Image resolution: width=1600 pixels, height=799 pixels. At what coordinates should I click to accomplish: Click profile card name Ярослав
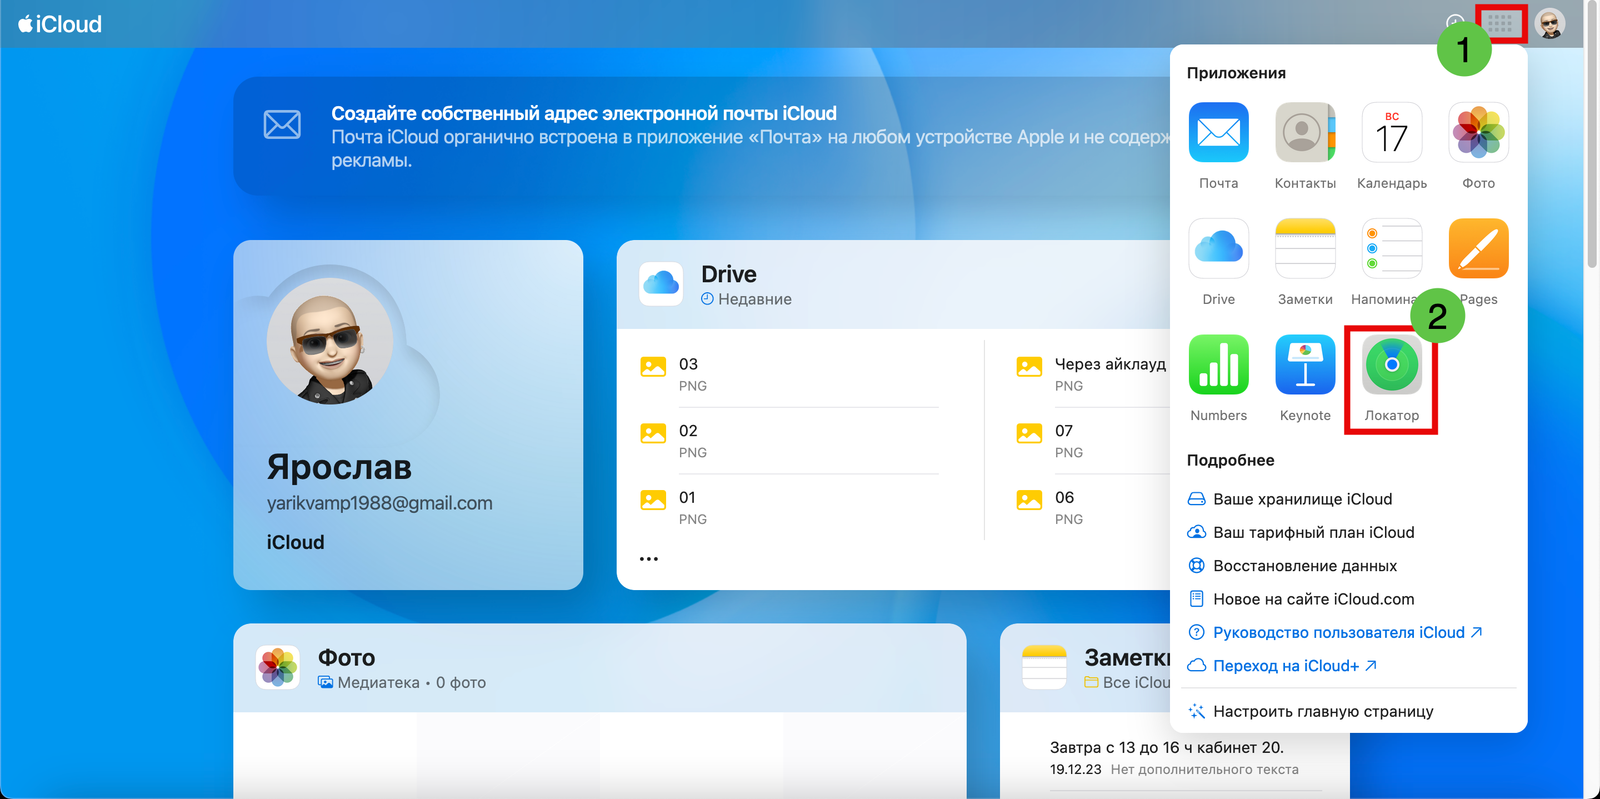point(339,467)
